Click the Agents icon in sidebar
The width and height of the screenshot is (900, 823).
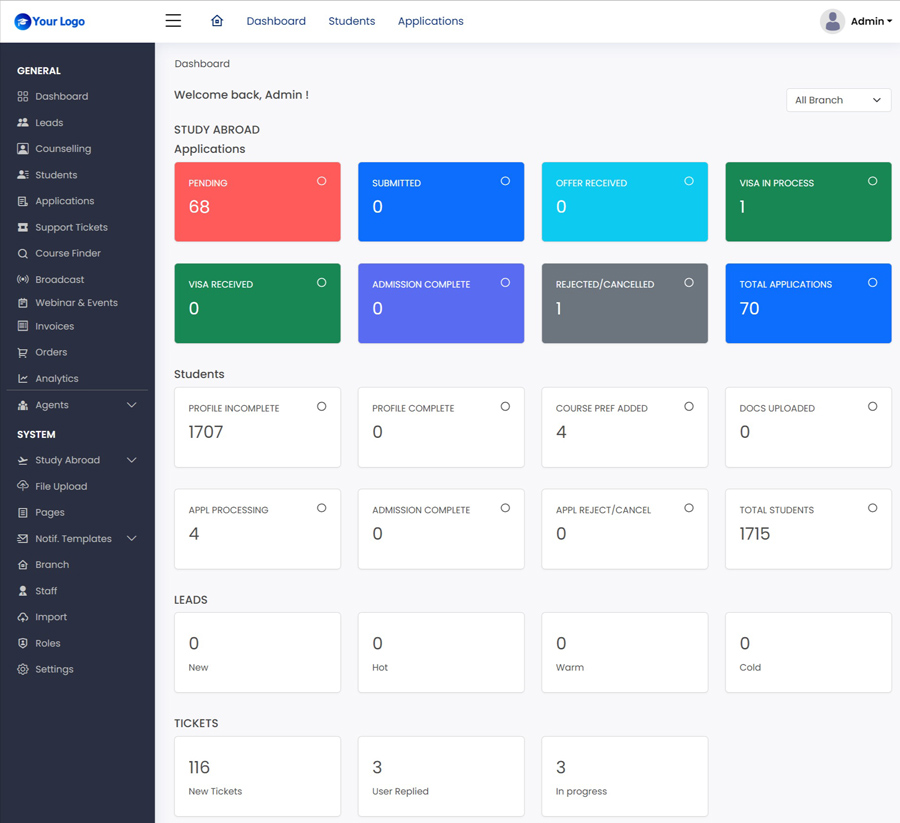tap(22, 405)
